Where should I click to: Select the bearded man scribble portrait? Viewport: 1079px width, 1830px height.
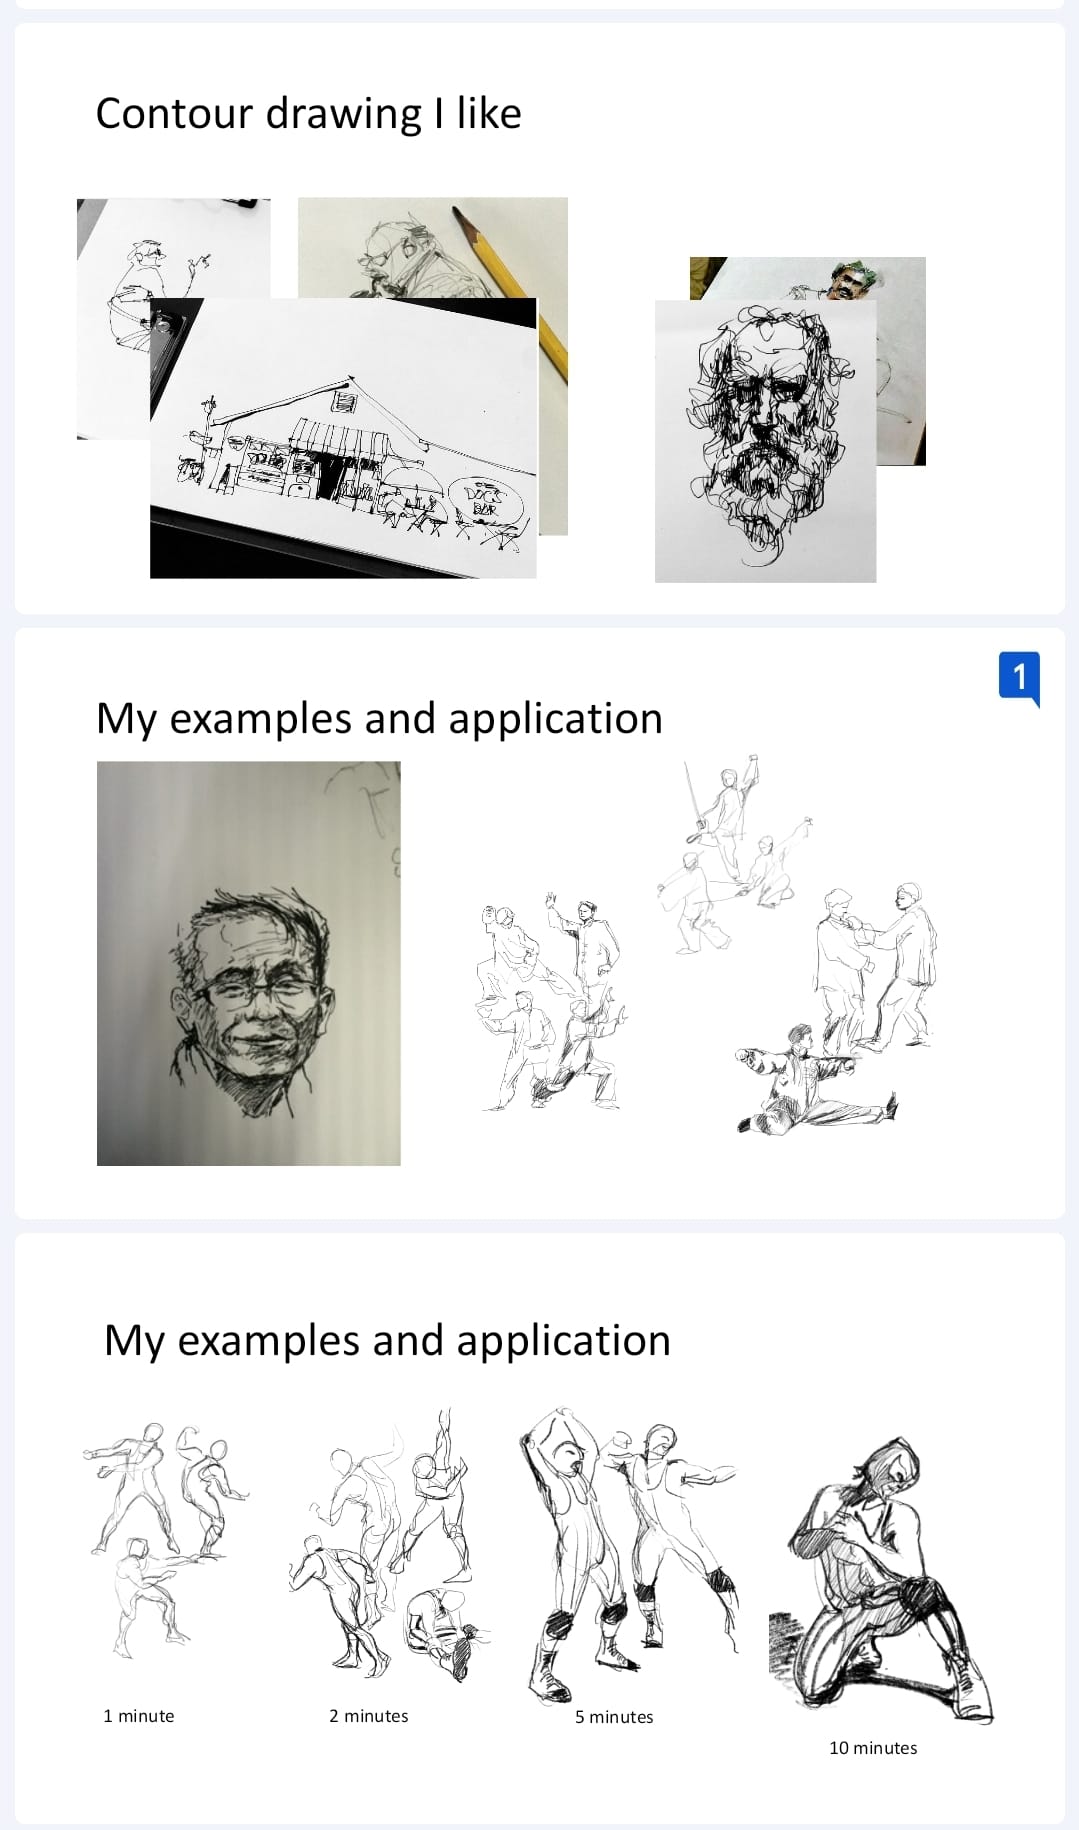pyautogui.click(x=765, y=441)
